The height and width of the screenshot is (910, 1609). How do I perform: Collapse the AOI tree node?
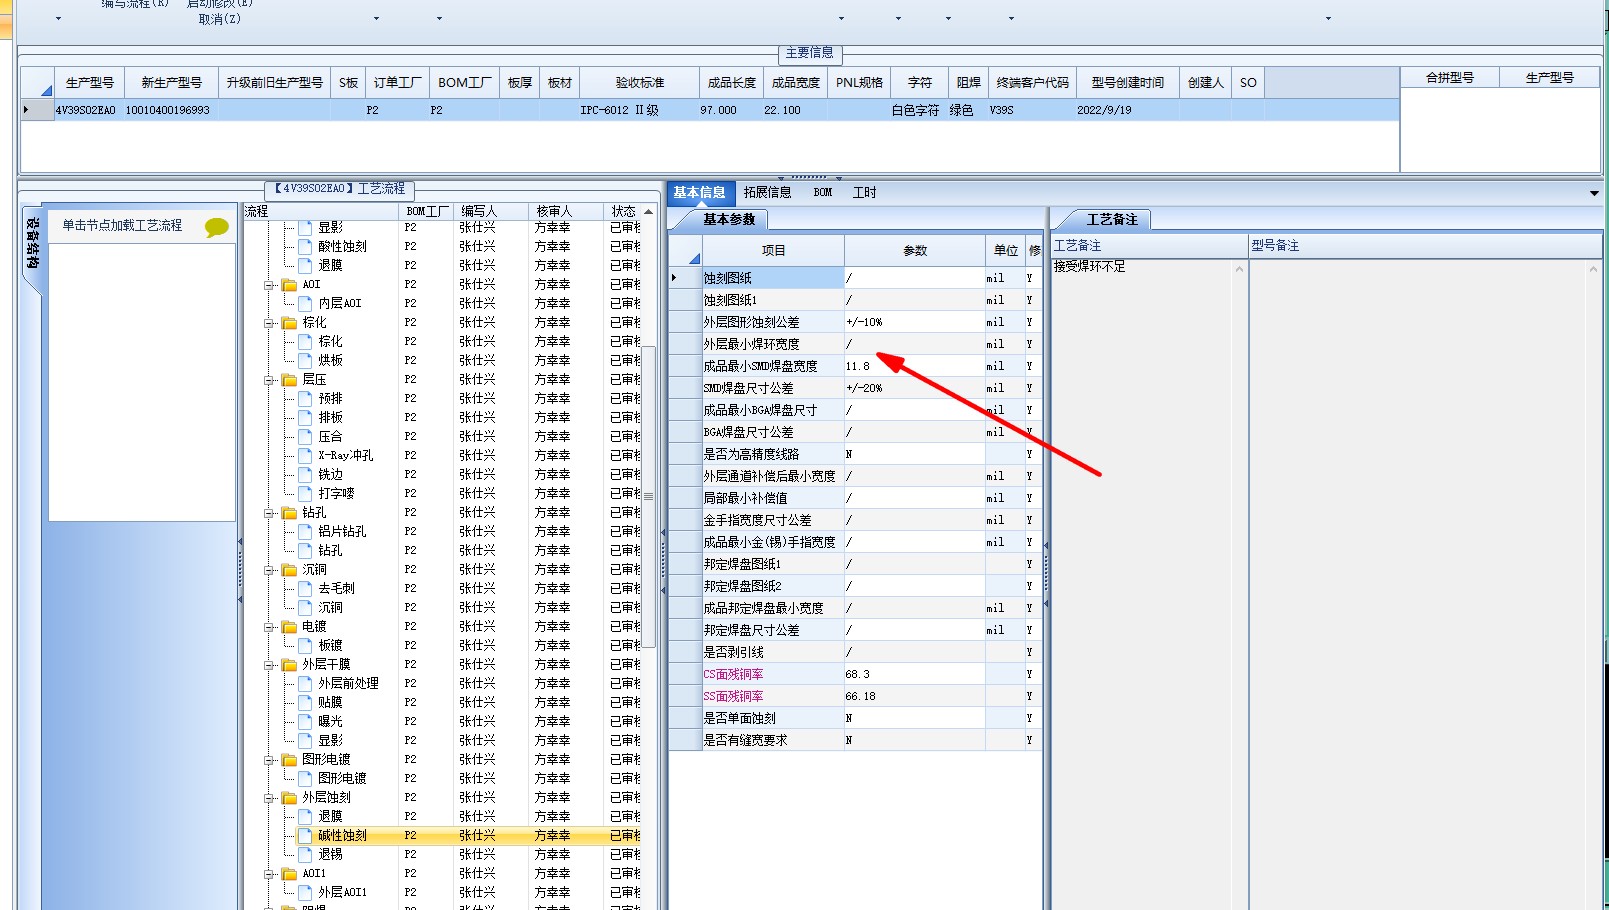[269, 285]
